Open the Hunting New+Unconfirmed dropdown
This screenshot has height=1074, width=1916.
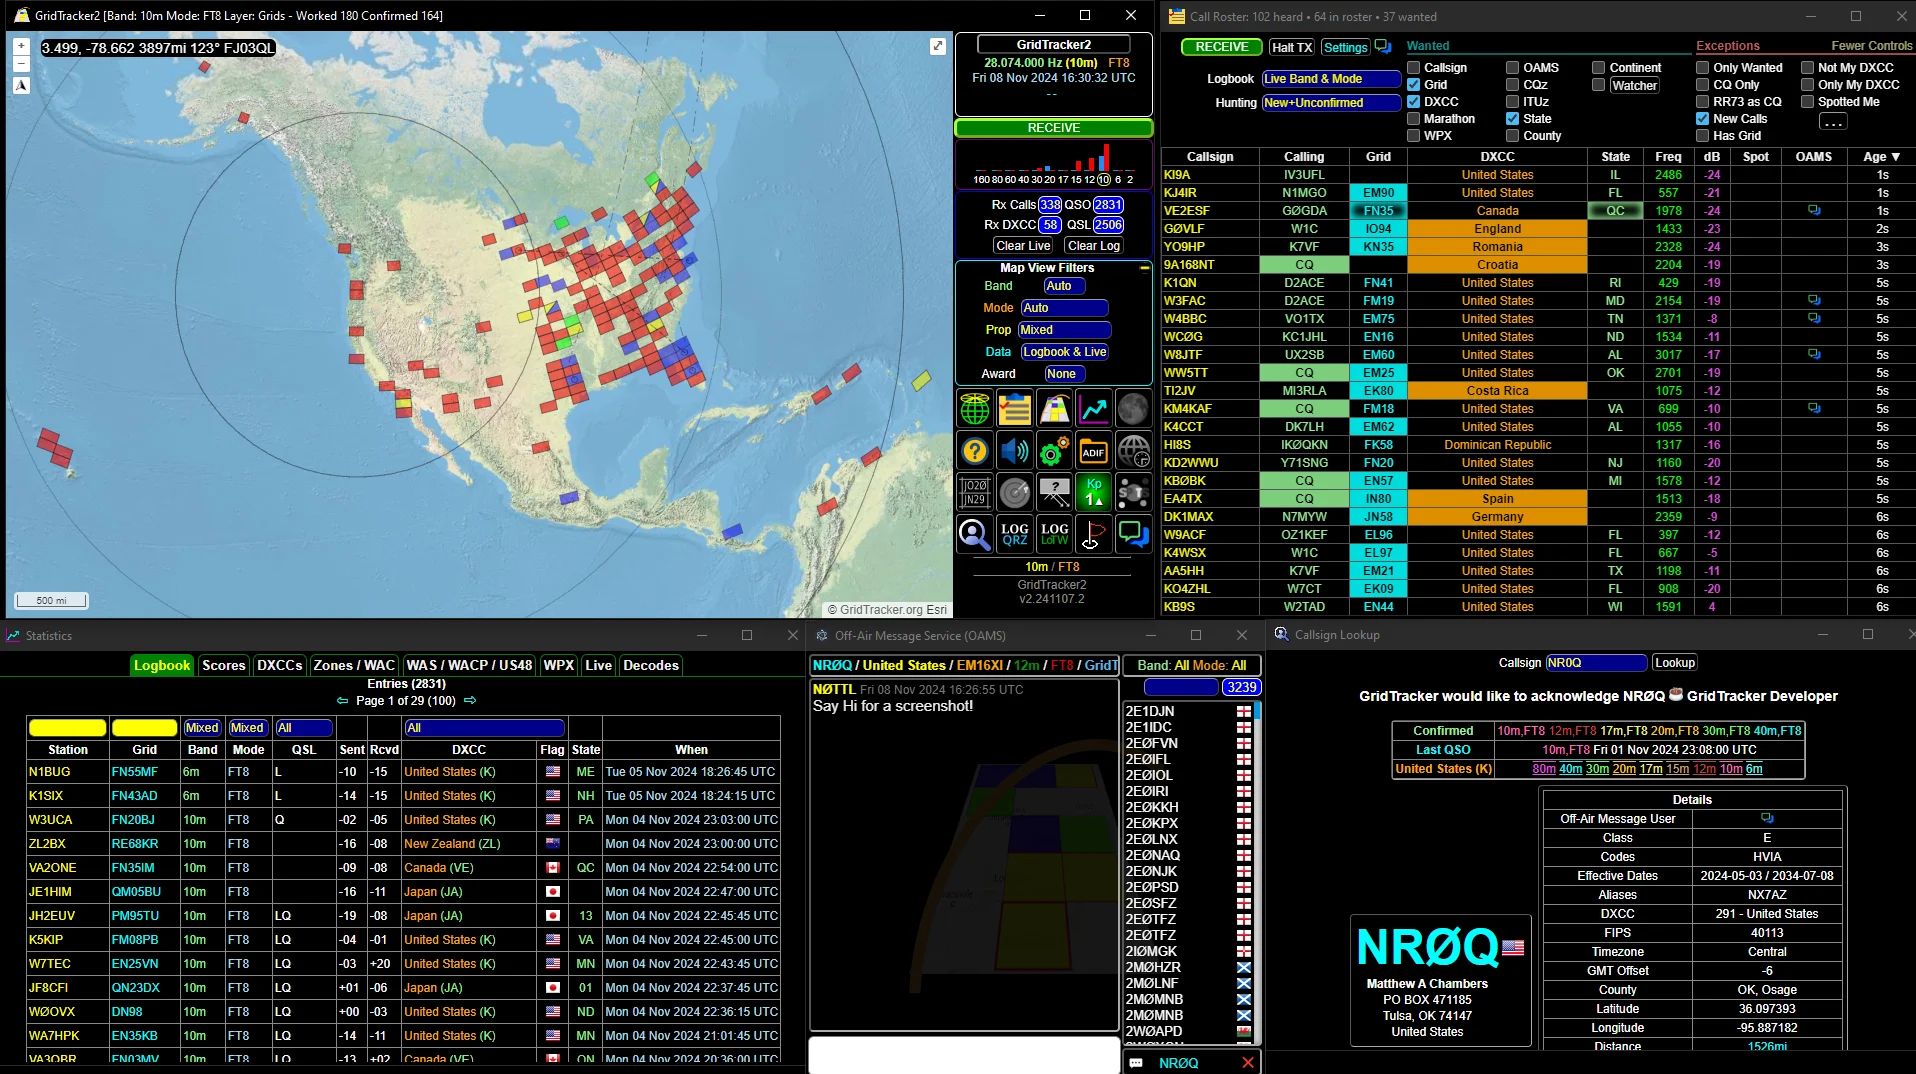coord(1330,103)
